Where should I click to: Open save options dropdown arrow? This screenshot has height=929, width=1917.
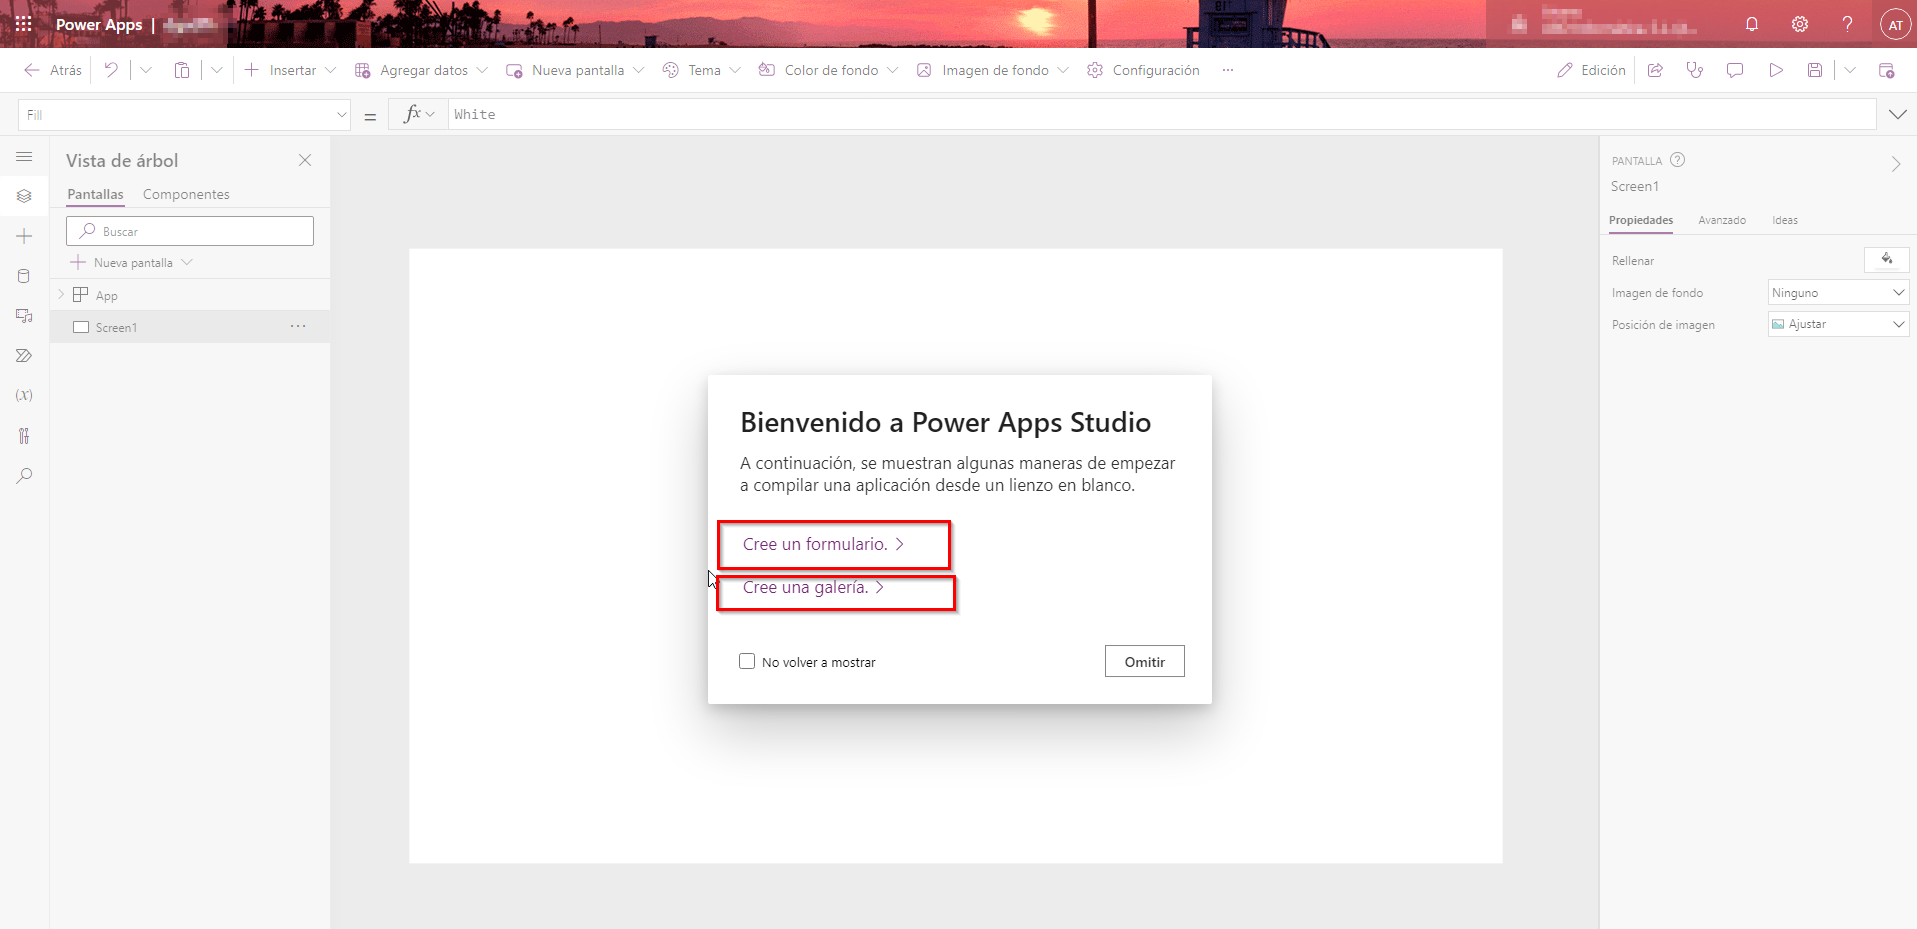point(1850,70)
